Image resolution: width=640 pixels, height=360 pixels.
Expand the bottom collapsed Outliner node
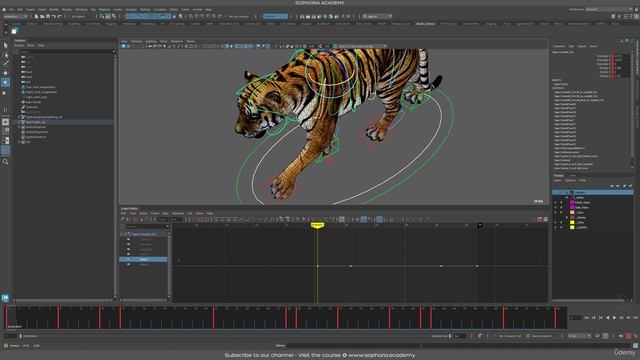[19, 142]
